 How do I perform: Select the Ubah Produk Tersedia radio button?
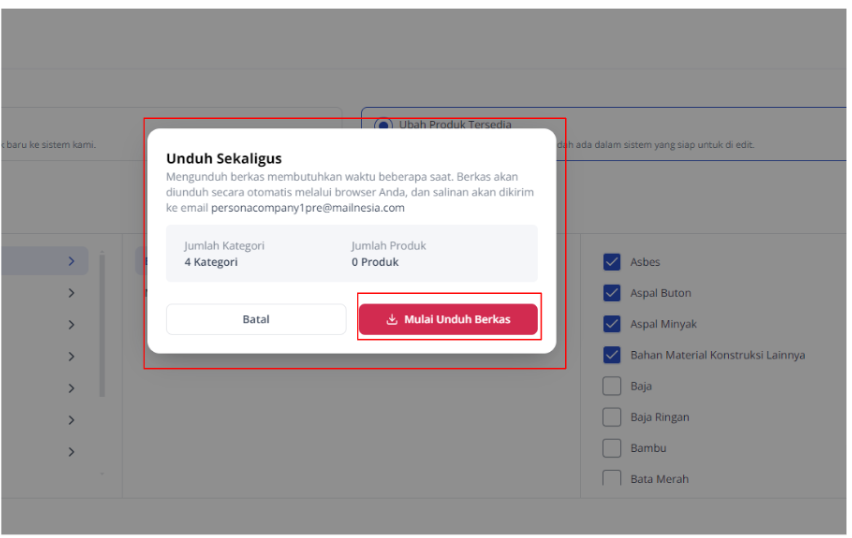tap(384, 124)
